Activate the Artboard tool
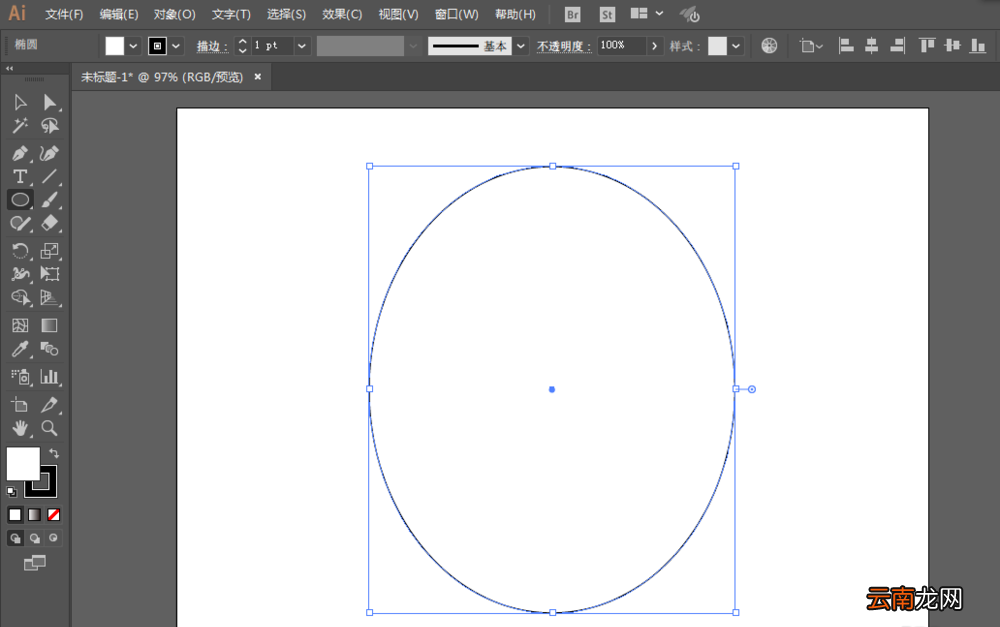 pyautogui.click(x=20, y=404)
